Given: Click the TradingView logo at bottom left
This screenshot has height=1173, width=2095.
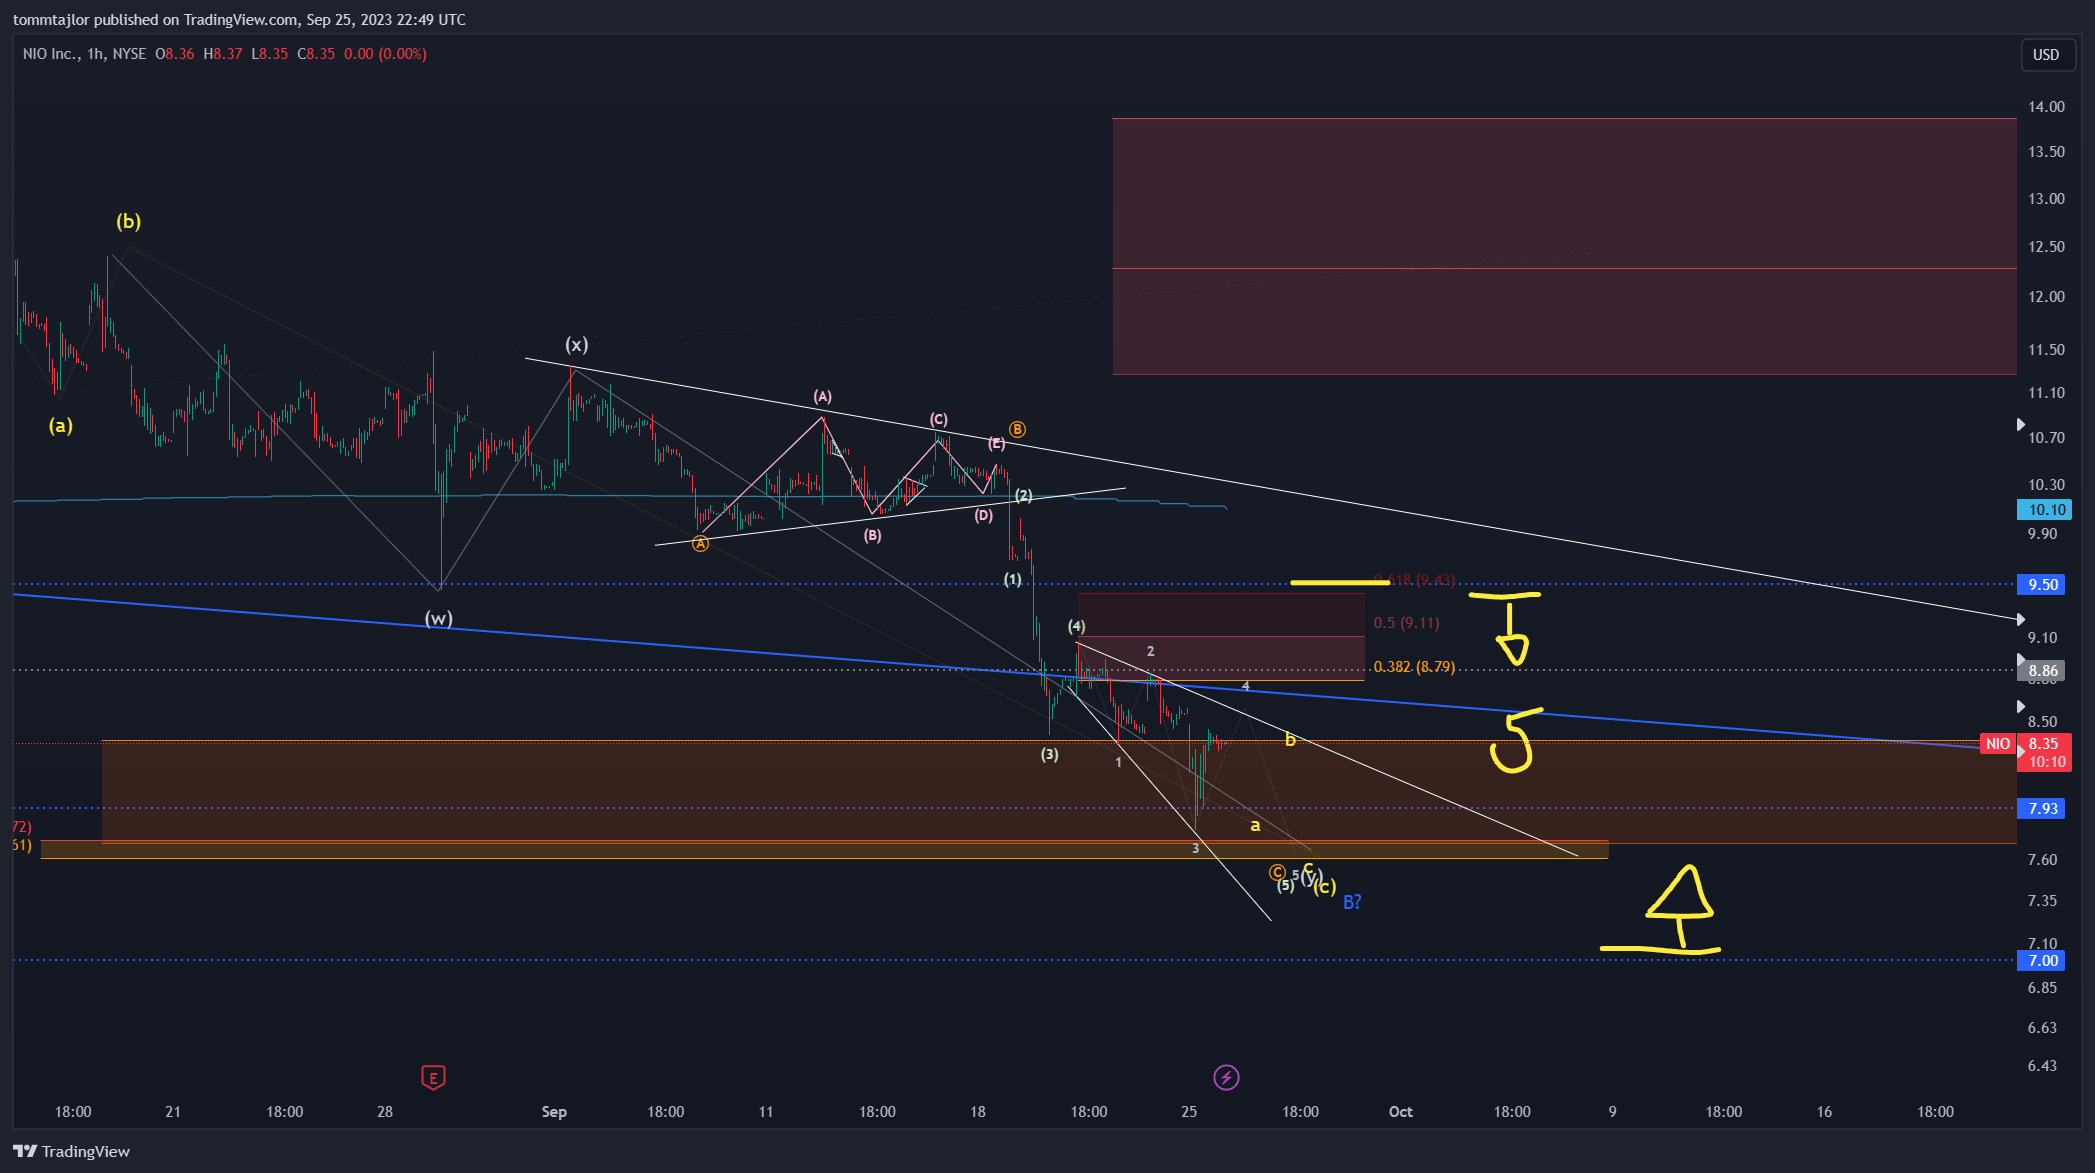Looking at the screenshot, I should tap(71, 1151).
